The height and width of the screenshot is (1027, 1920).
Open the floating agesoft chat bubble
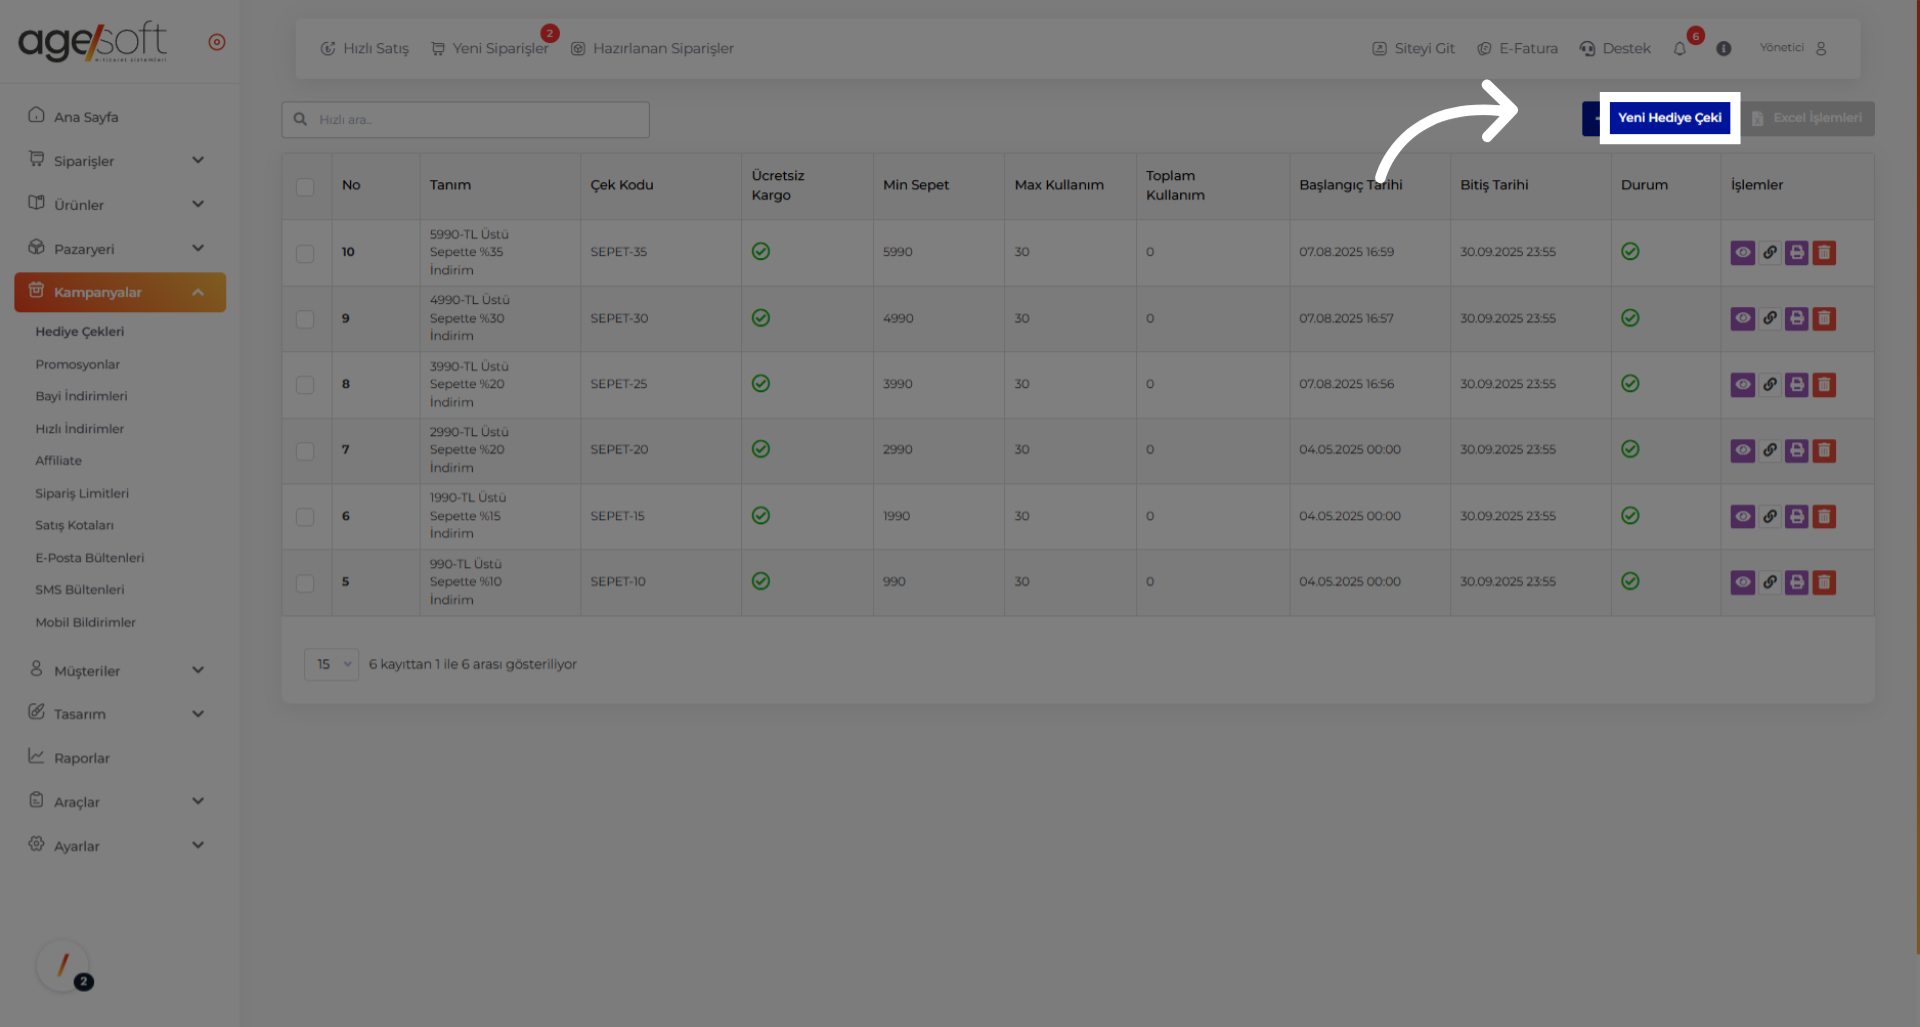coord(63,966)
